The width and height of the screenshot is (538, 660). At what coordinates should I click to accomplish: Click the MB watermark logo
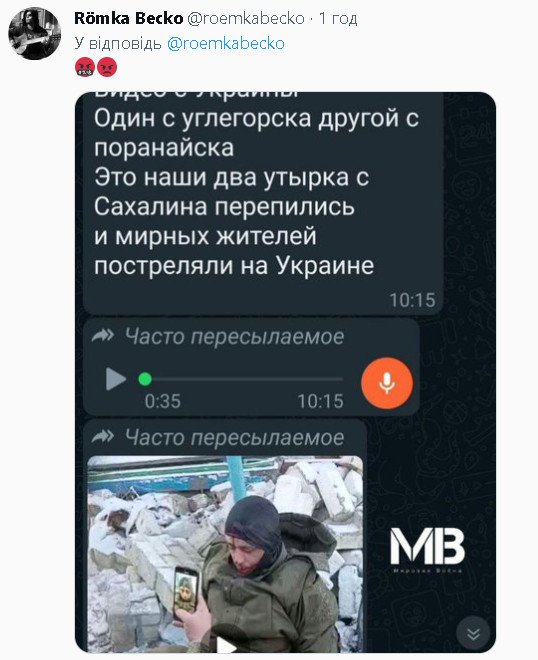(427, 549)
